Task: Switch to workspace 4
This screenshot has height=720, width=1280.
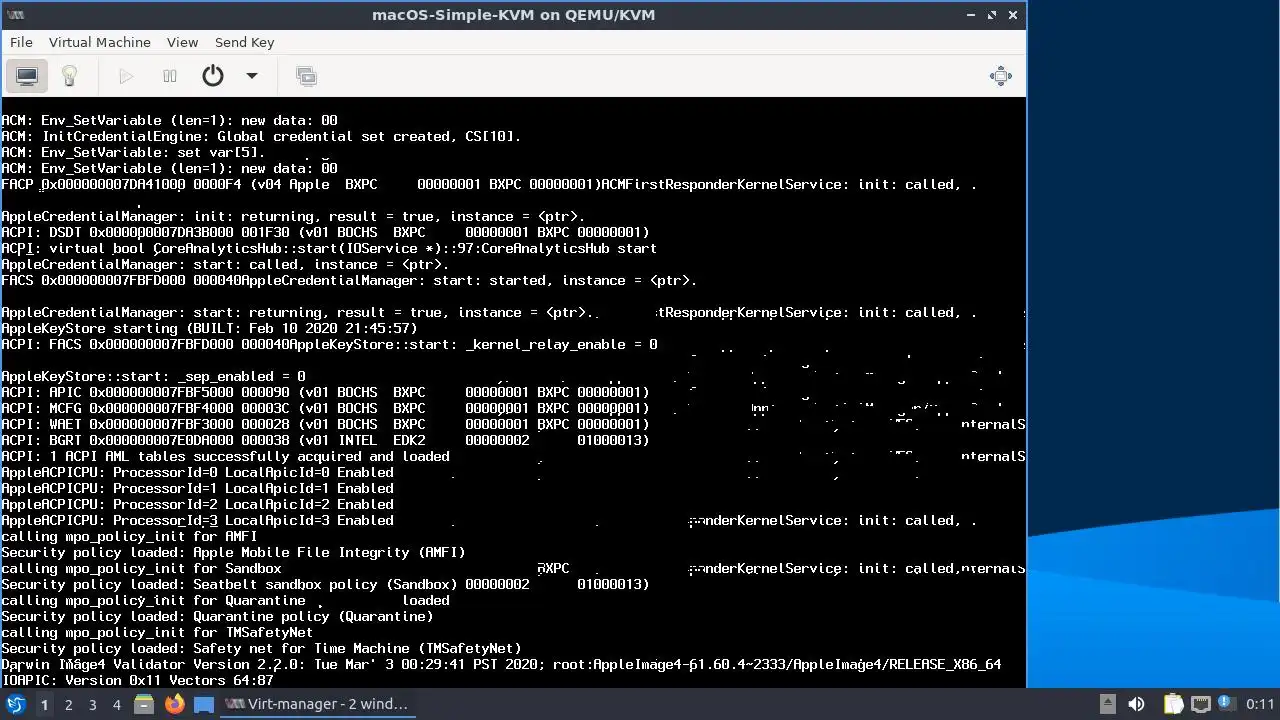Action: [116, 704]
